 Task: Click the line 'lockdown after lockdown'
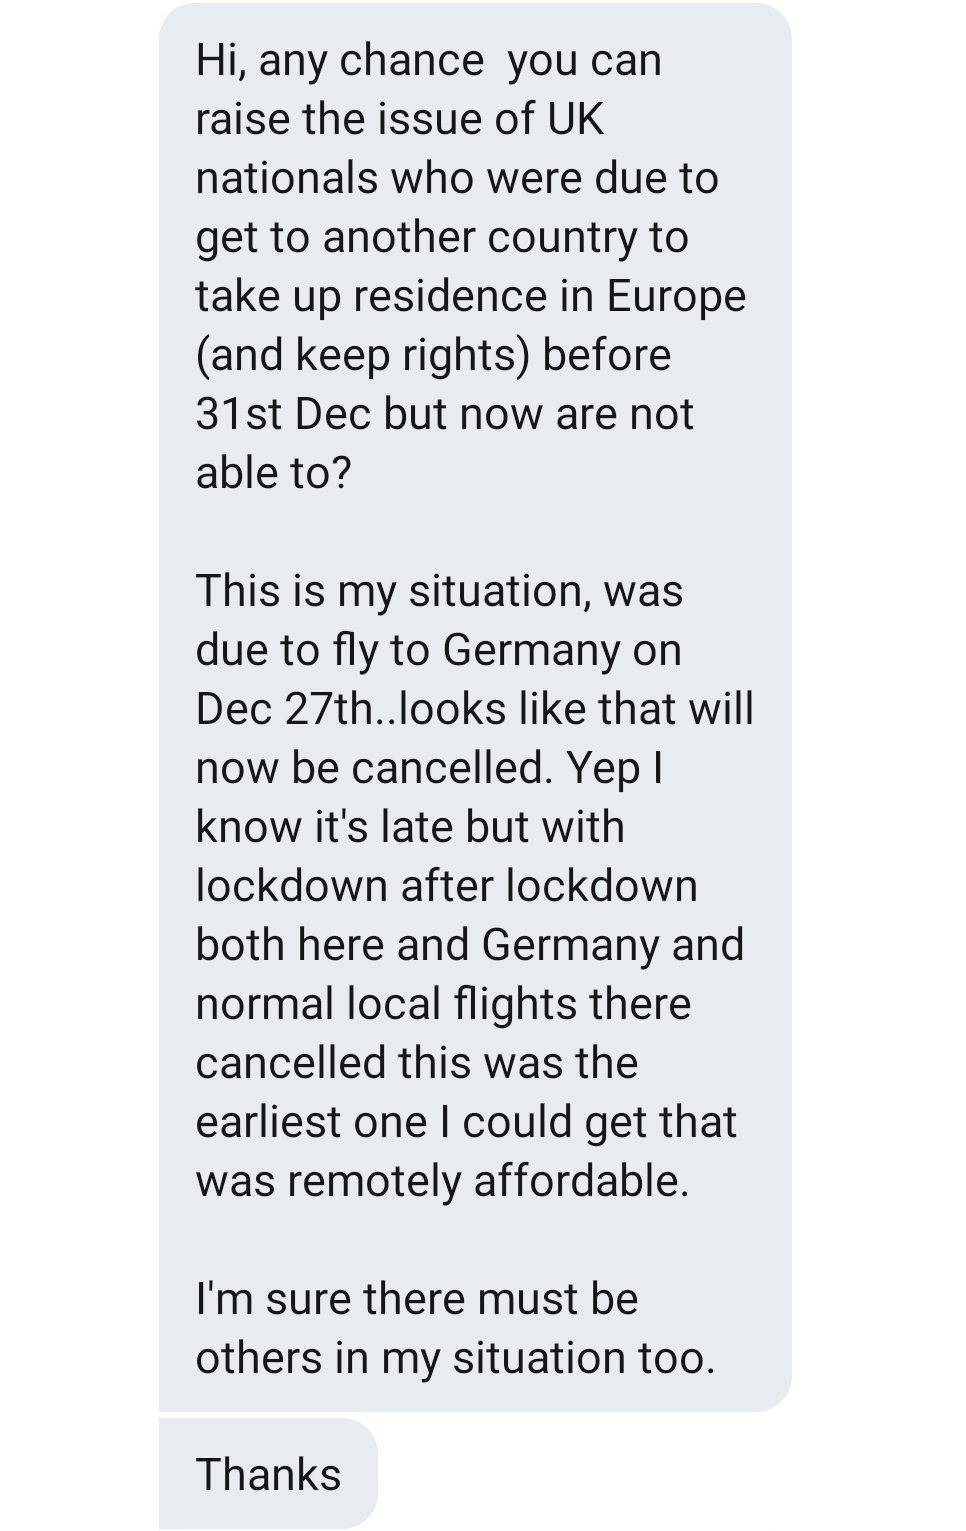coord(447,886)
